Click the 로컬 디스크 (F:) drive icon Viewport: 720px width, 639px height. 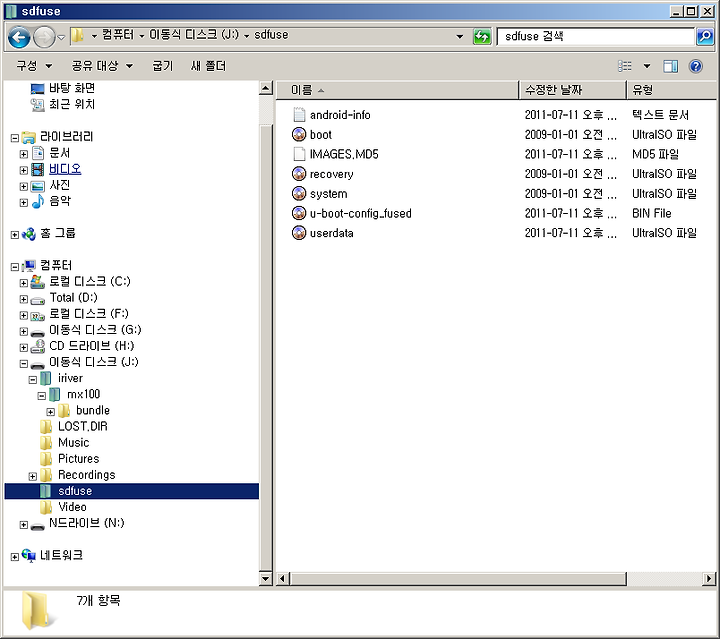pos(38,315)
